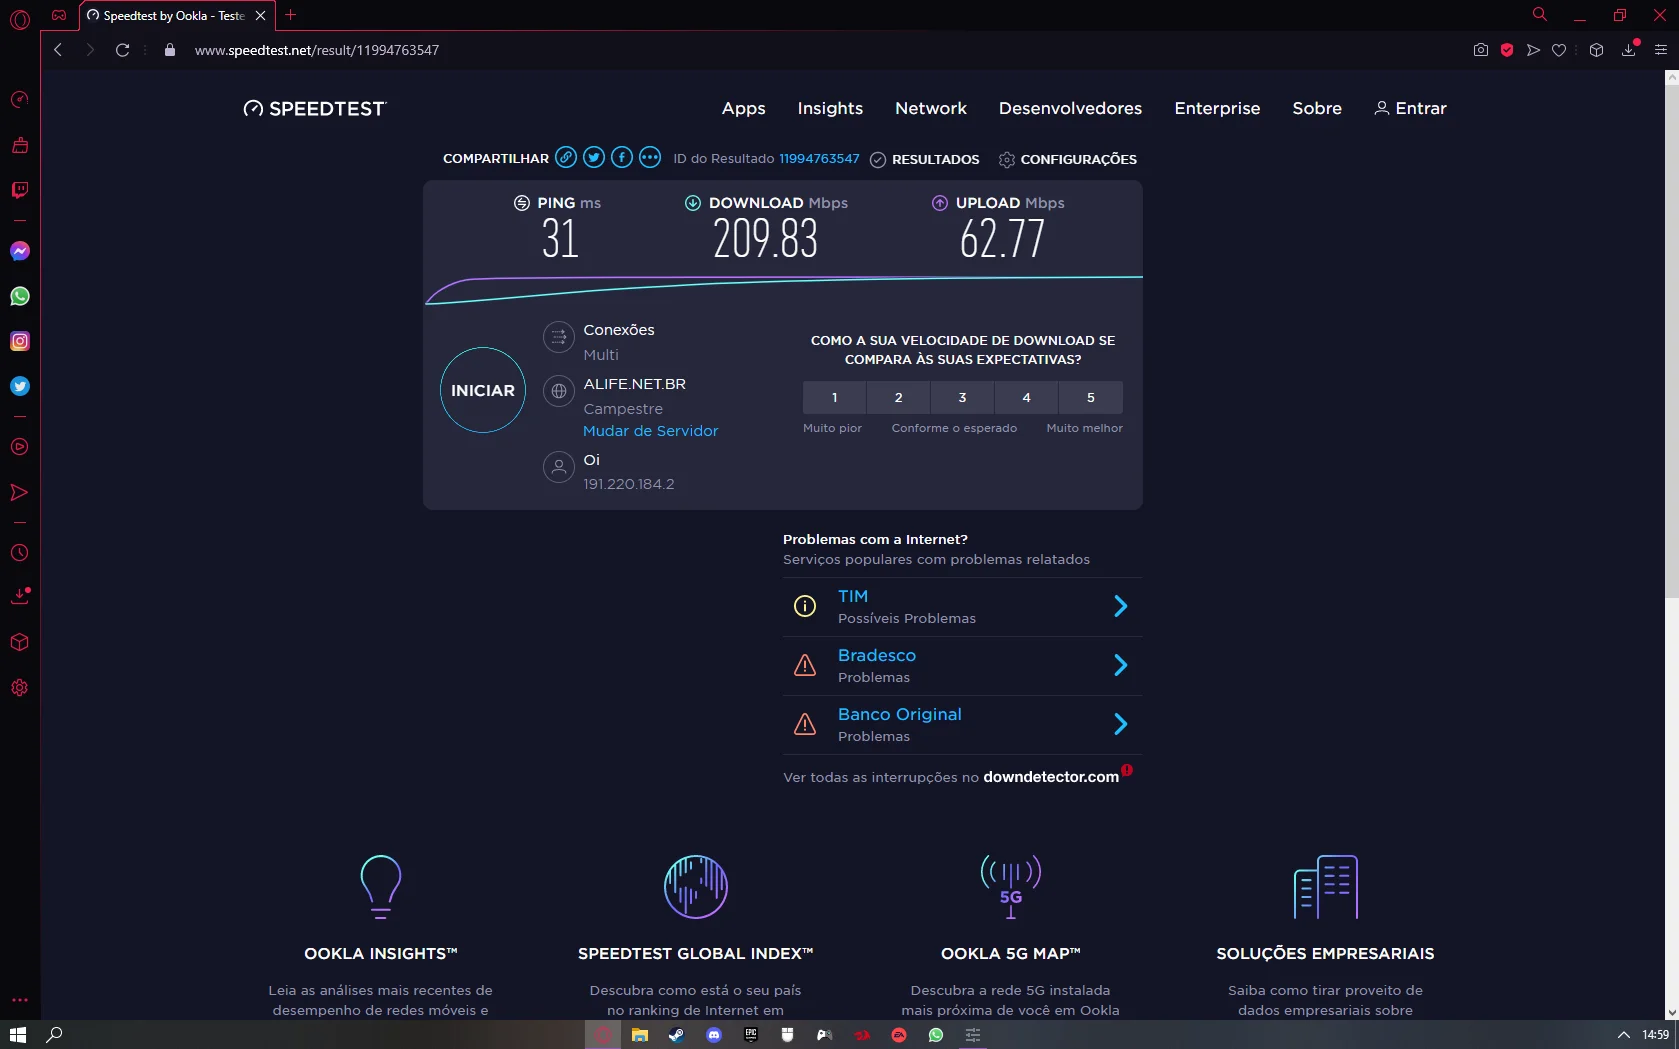
Task: Open Discord from the Windows taskbar
Action: point(714,1035)
